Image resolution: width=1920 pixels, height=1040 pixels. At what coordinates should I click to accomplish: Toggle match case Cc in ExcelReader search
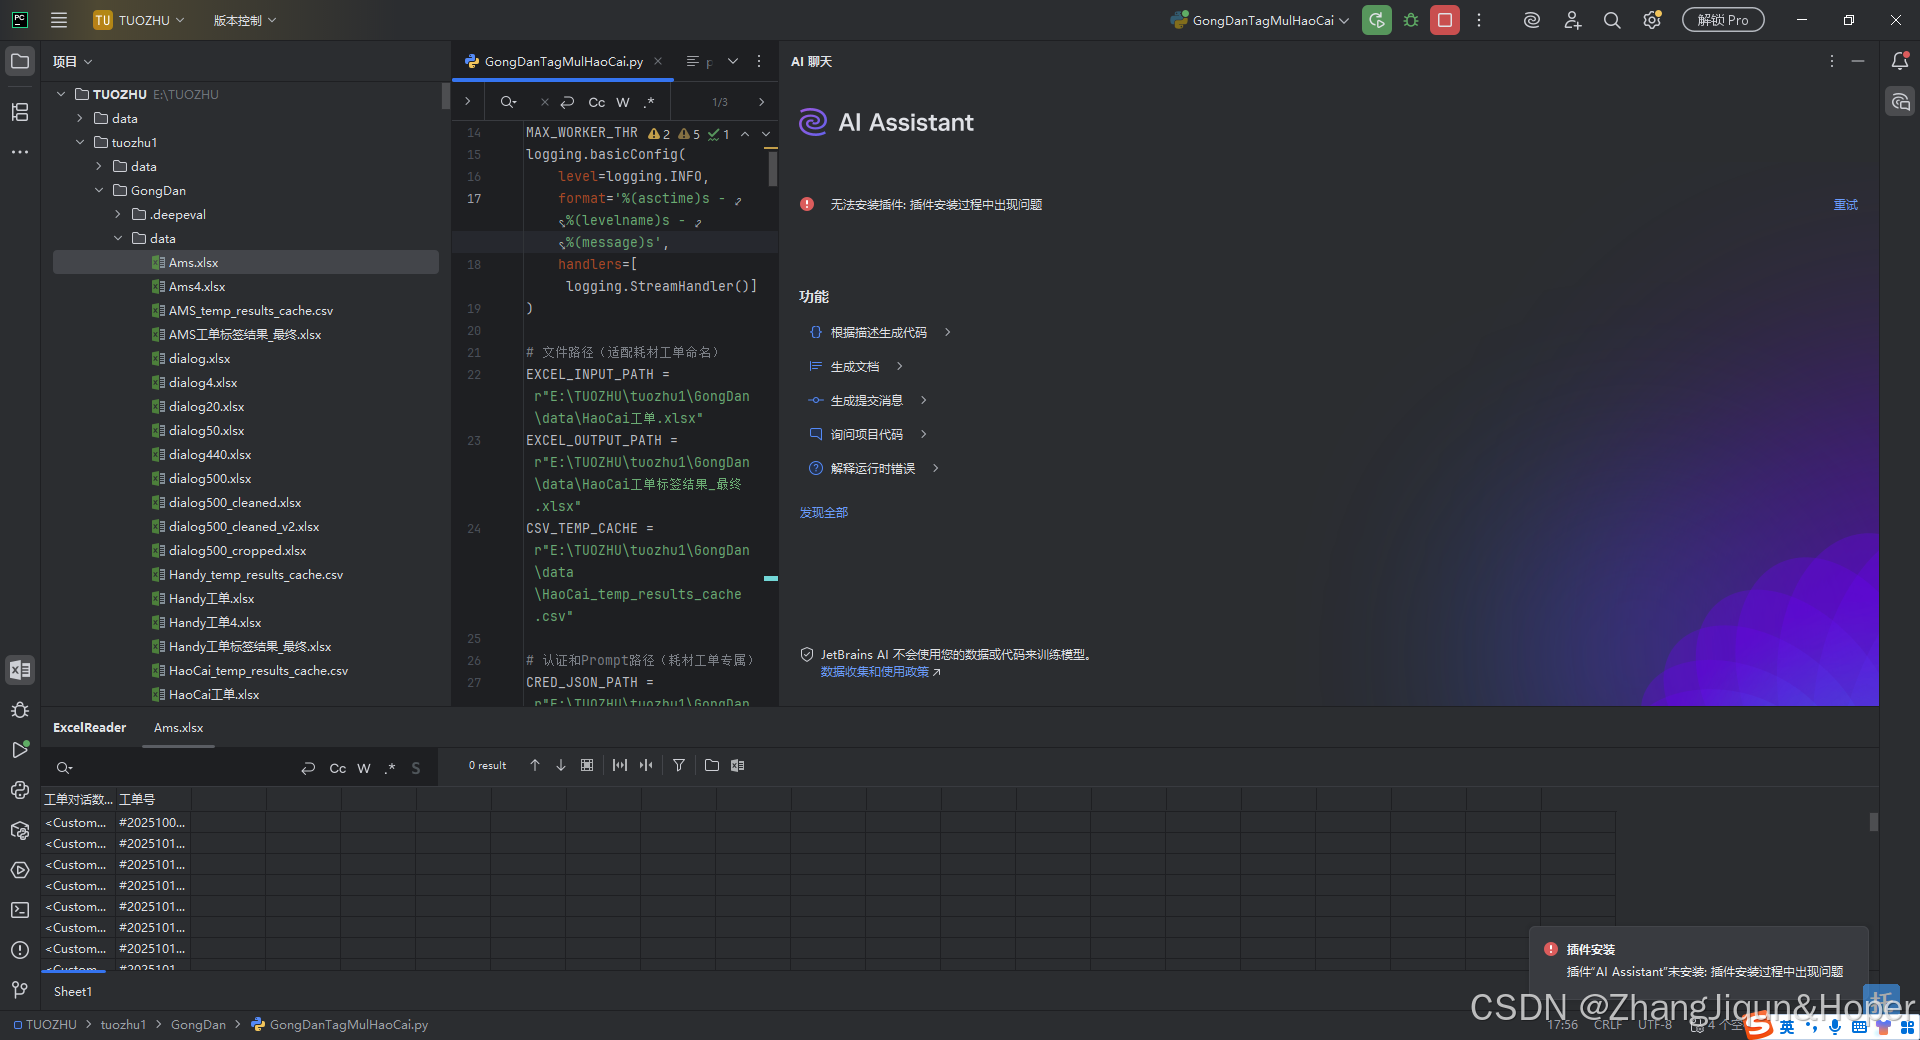click(x=337, y=767)
